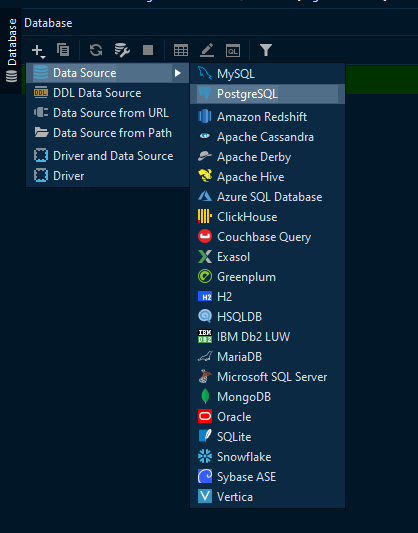Image resolution: width=418 pixels, height=533 pixels.
Task: Click the Couchbase Query red icon
Action: [205, 236]
